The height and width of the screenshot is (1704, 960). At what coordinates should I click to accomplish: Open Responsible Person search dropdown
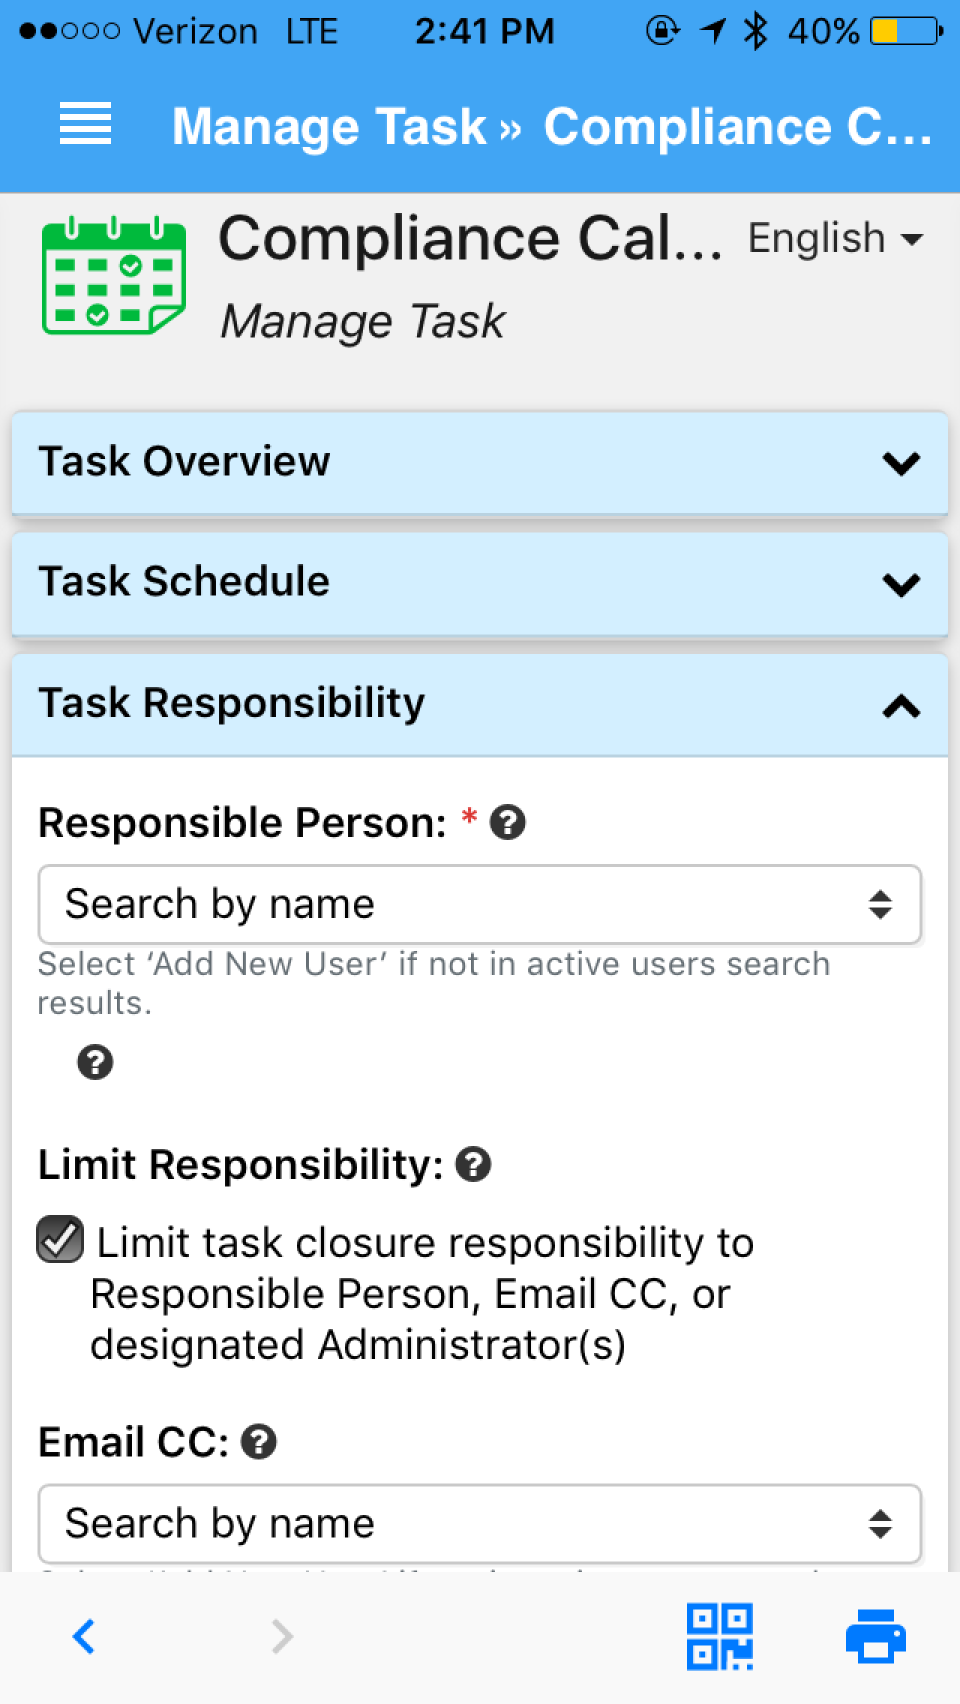coord(479,905)
